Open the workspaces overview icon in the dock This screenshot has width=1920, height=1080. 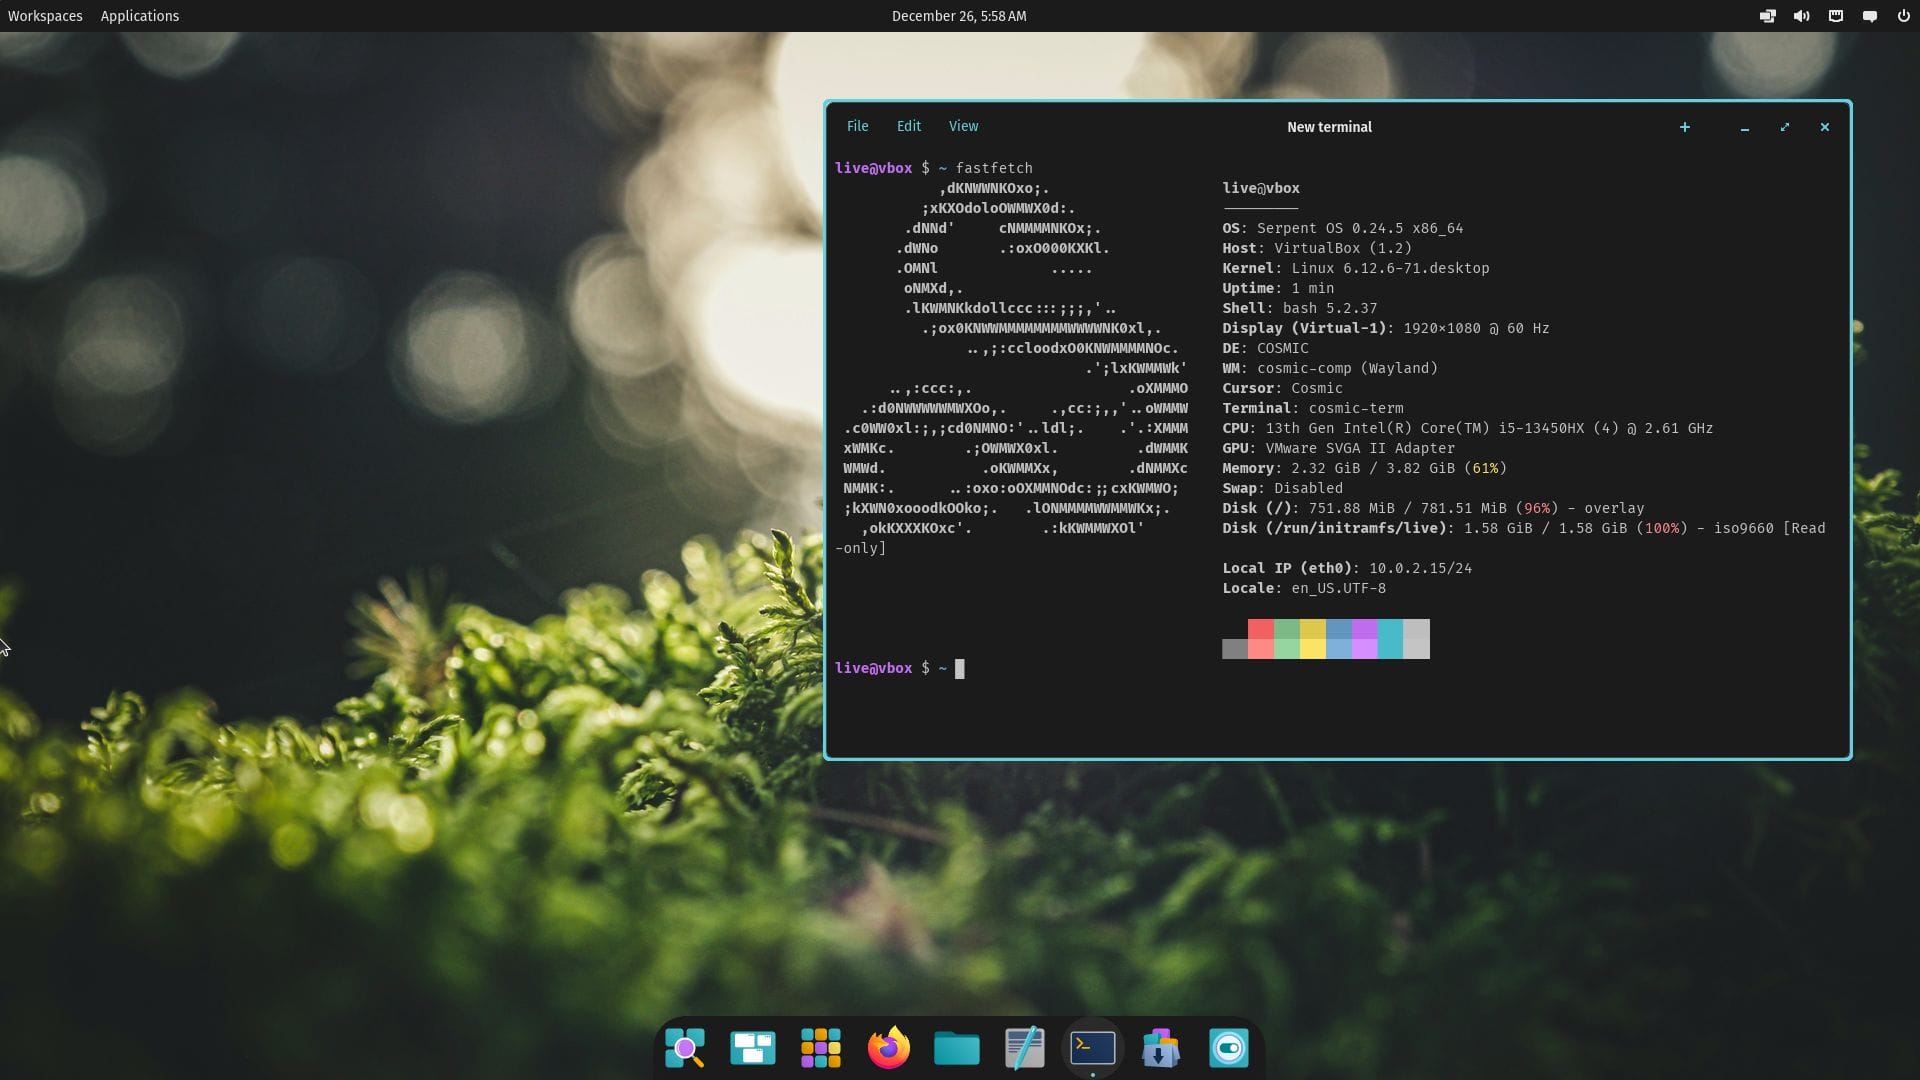pos(753,1048)
